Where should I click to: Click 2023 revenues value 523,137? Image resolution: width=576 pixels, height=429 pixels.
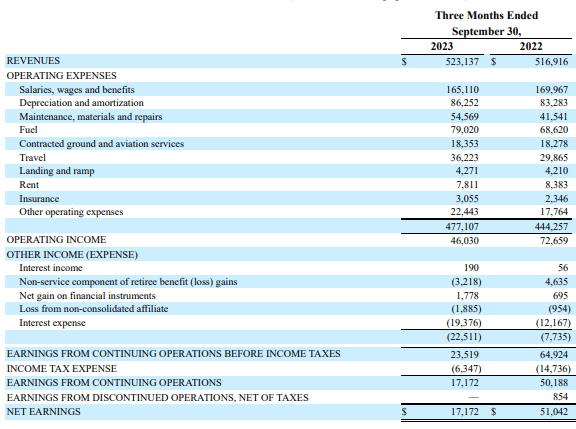[x=462, y=61]
